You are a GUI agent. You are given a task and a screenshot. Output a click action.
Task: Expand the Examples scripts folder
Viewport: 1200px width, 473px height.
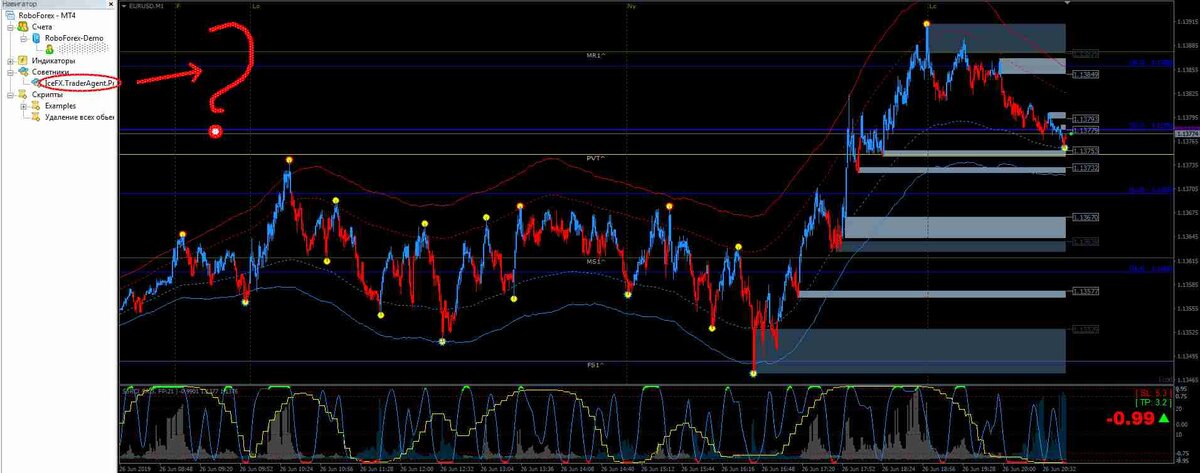click(23, 106)
